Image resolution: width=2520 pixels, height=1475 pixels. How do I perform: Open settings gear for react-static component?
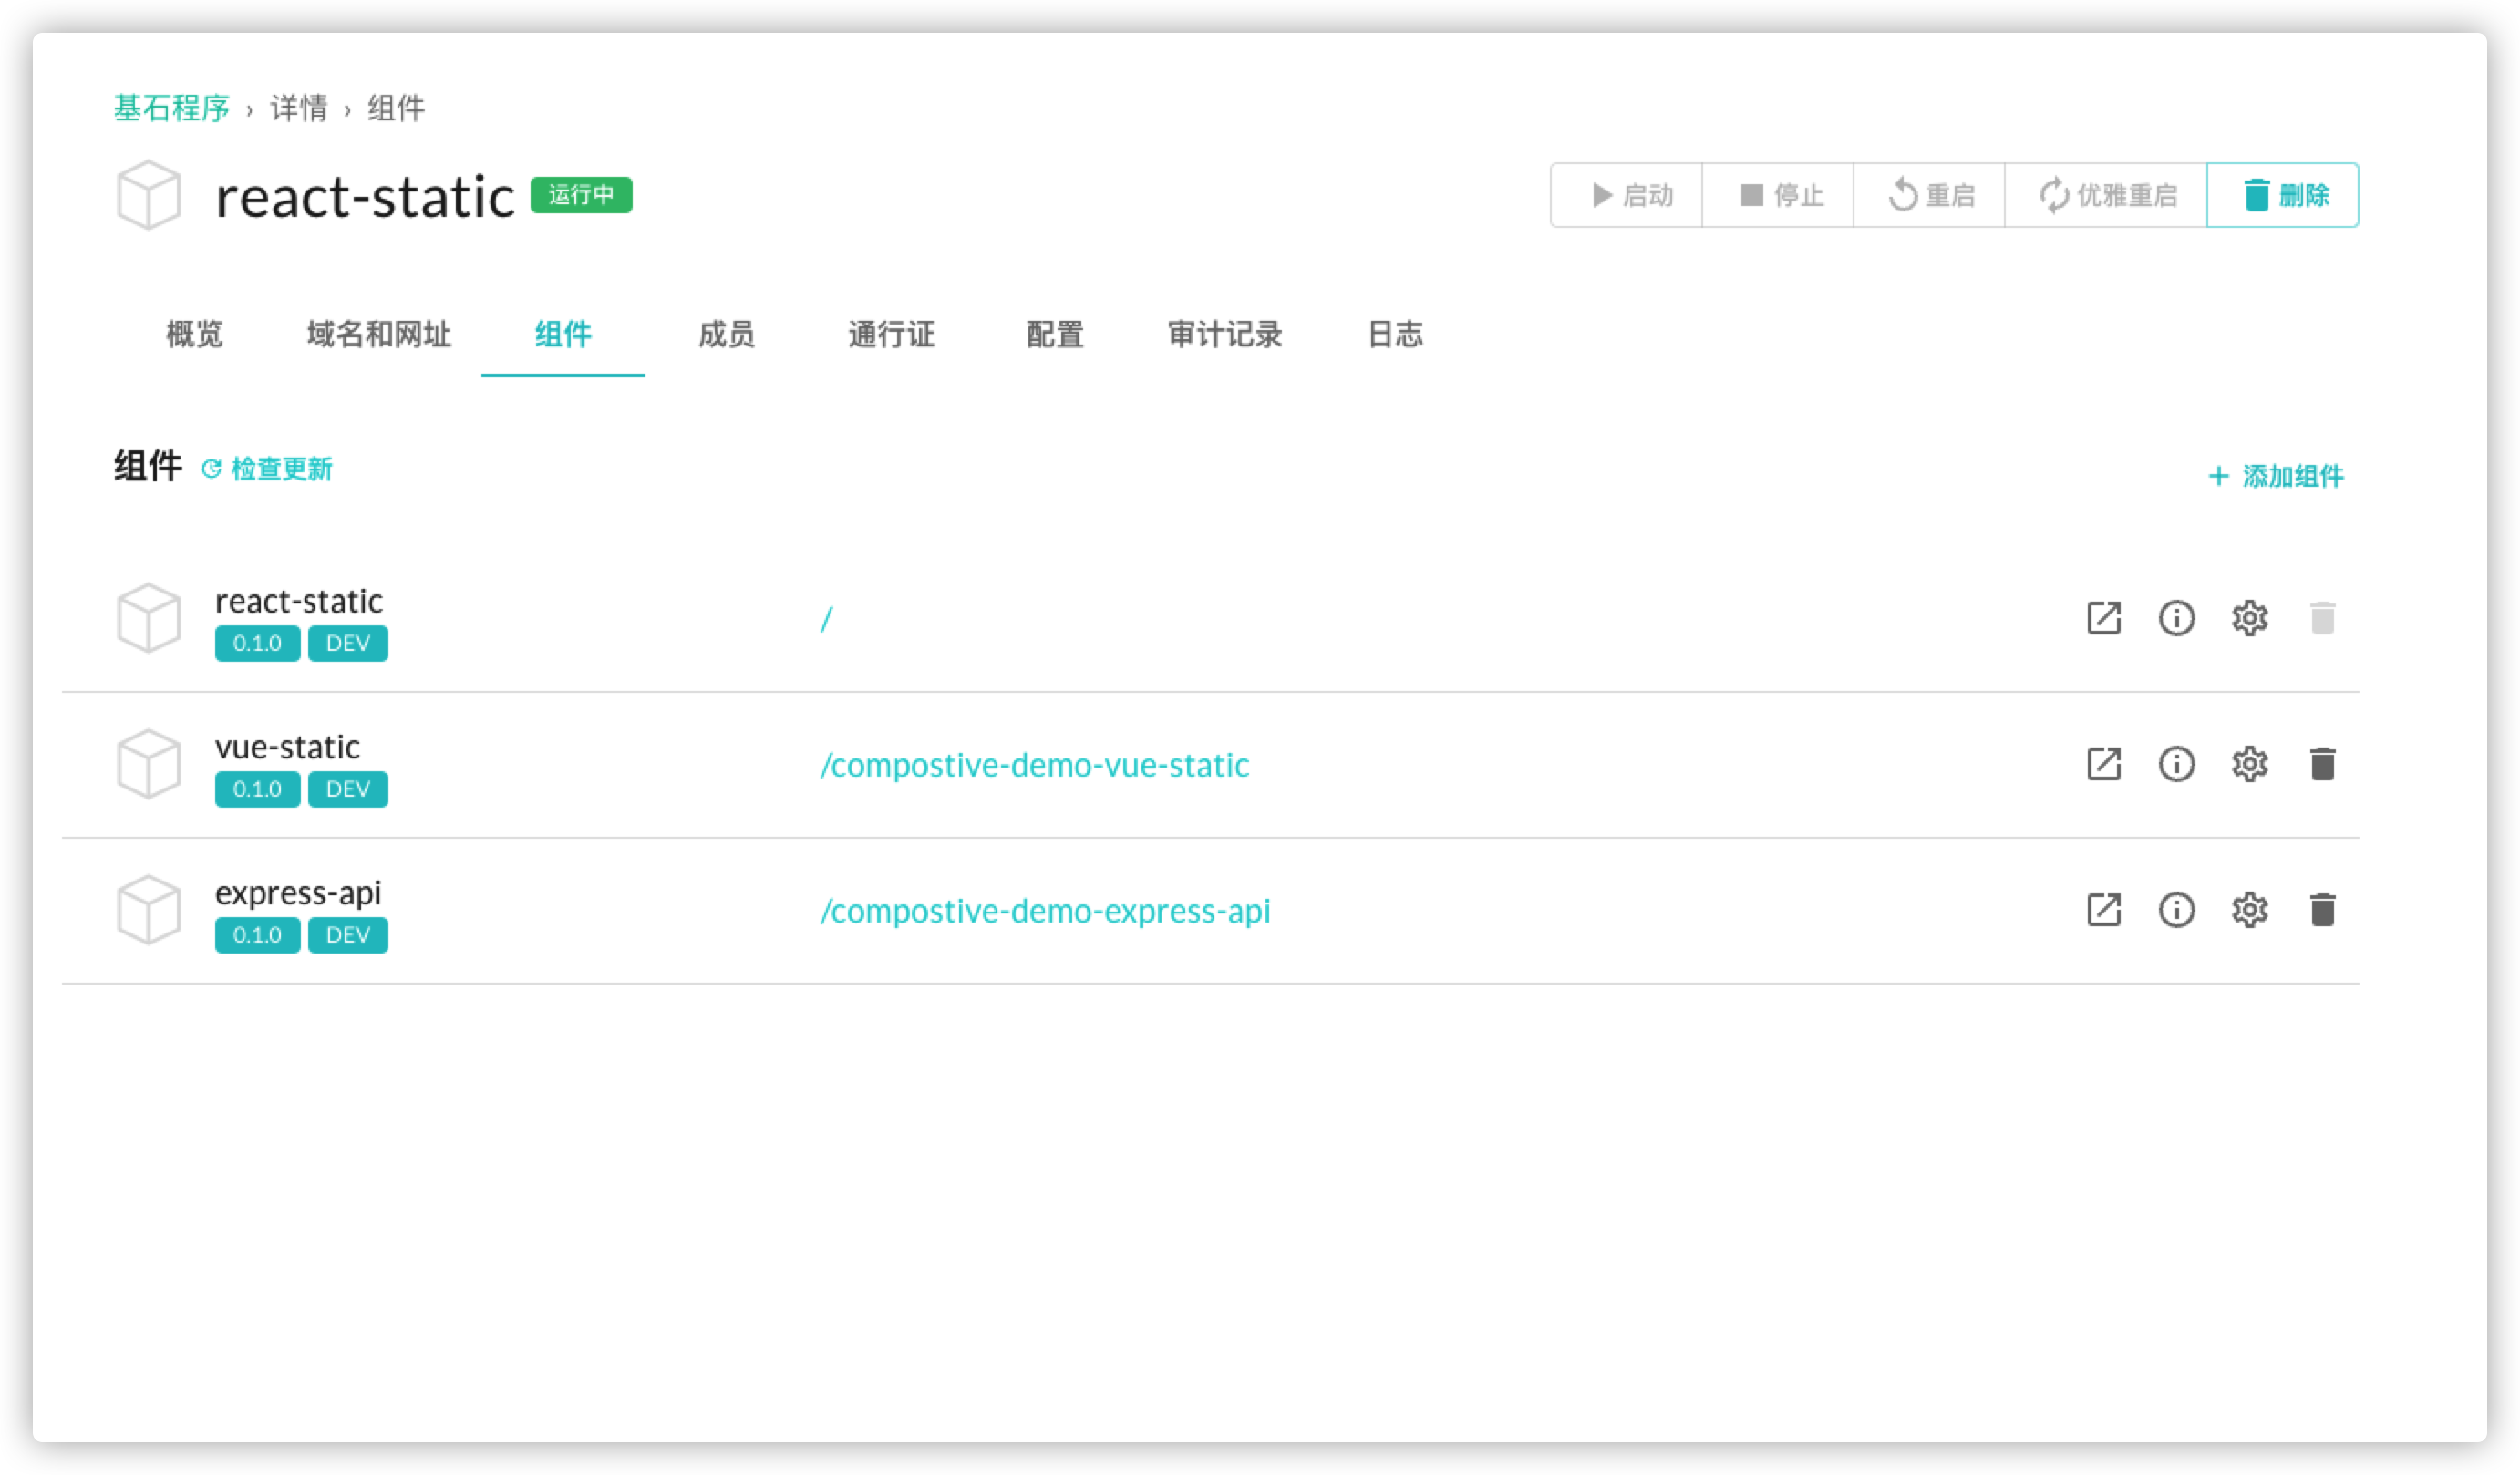2249,618
